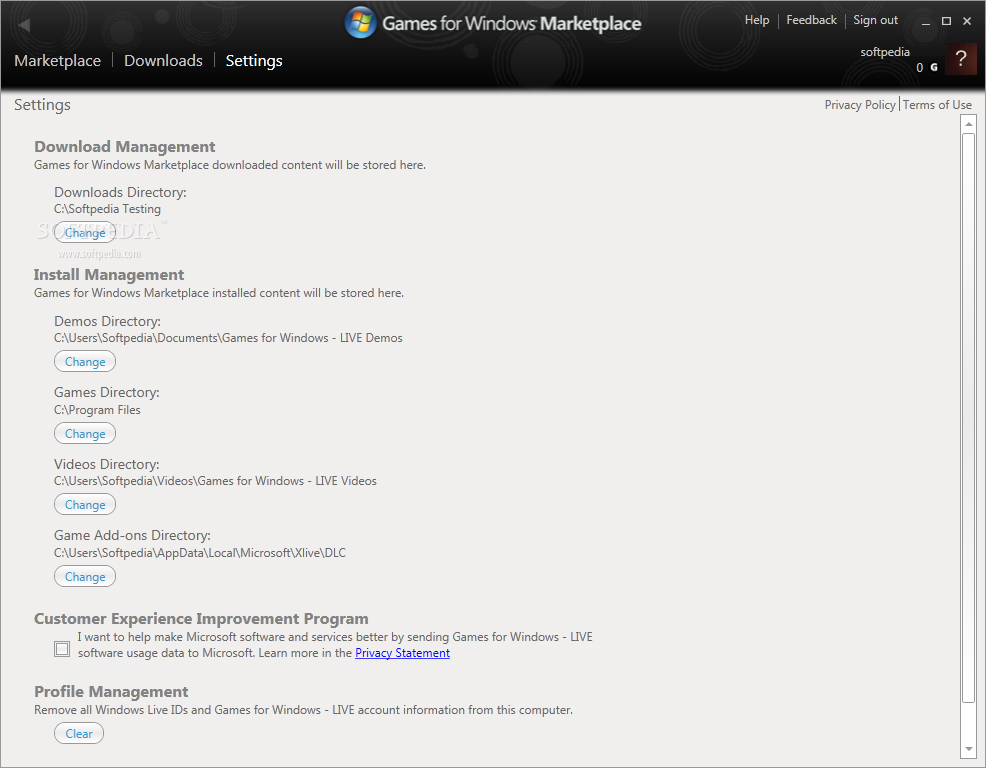The height and width of the screenshot is (768, 986).
Task: Open the Privacy Policy link
Action: pos(860,105)
